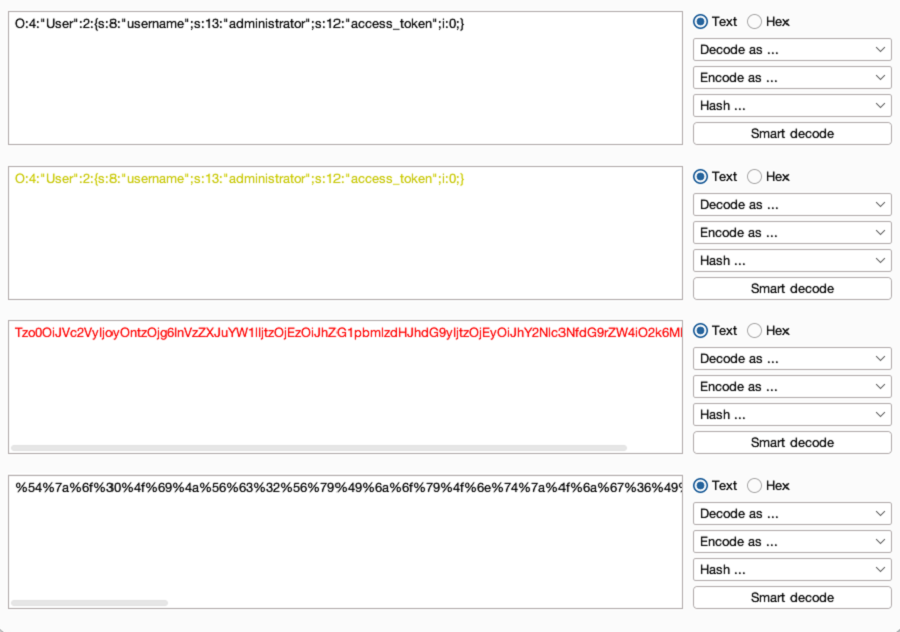Switch the fourth panel to Hex mode
The width and height of the screenshot is (900, 632).
click(752, 485)
